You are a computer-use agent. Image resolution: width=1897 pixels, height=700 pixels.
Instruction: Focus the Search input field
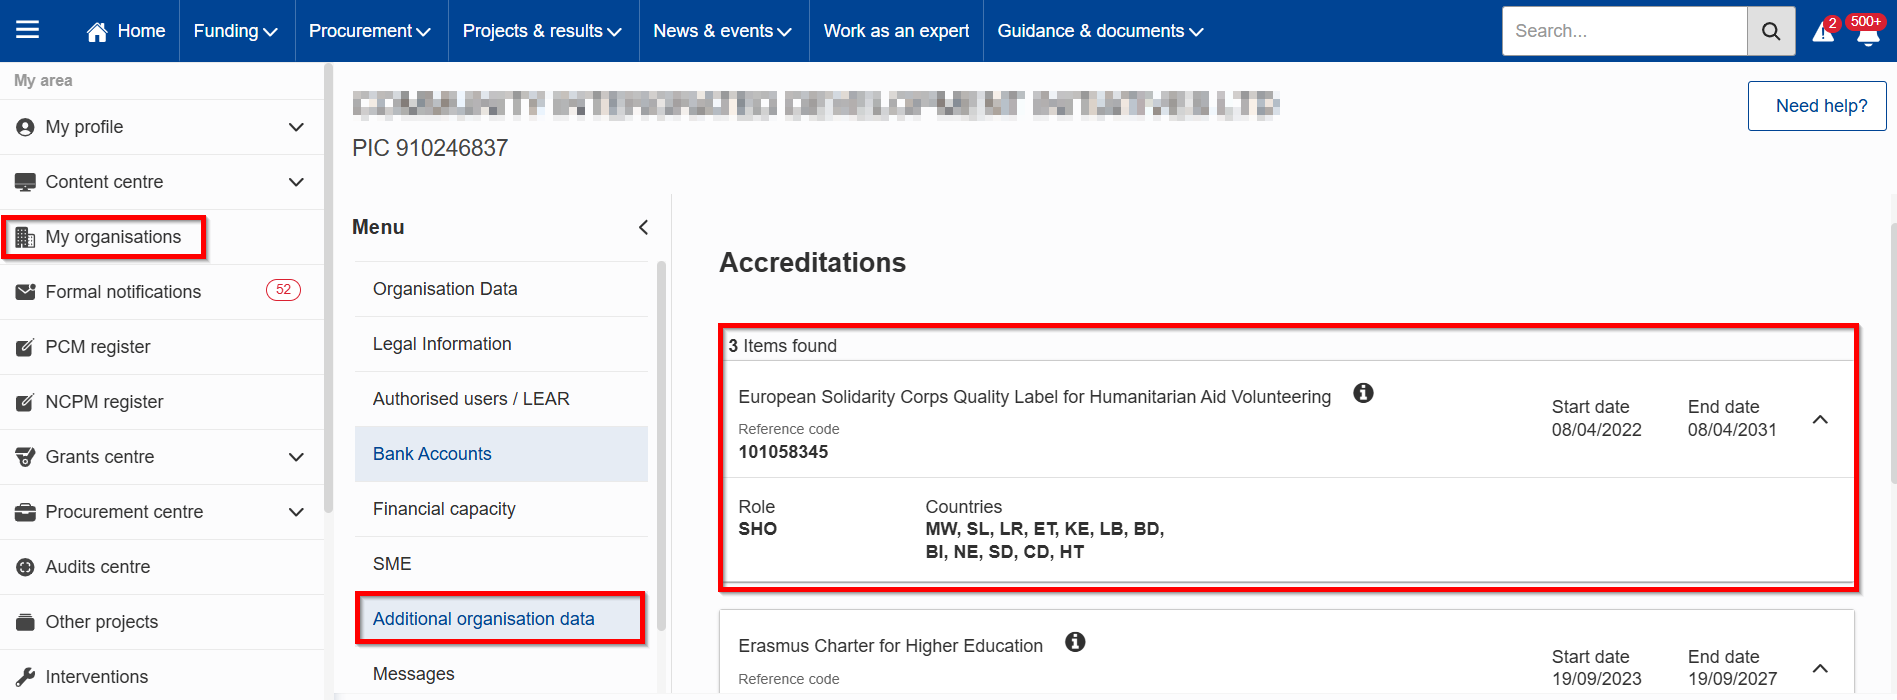1624,31
